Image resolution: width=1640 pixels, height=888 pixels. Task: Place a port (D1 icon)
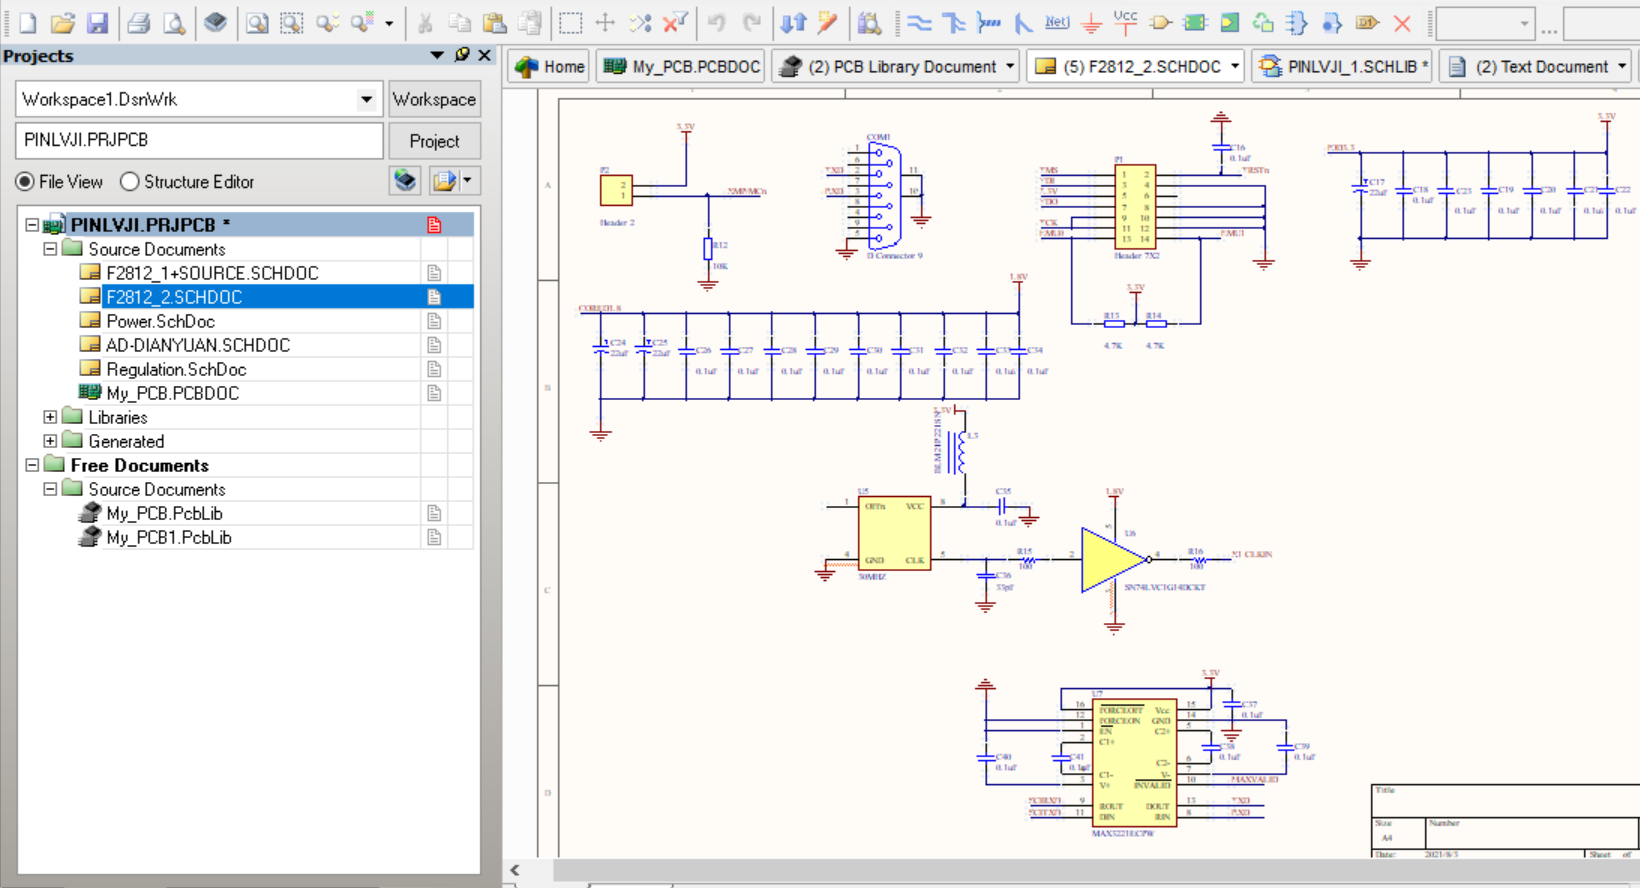[x=1367, y=22]
